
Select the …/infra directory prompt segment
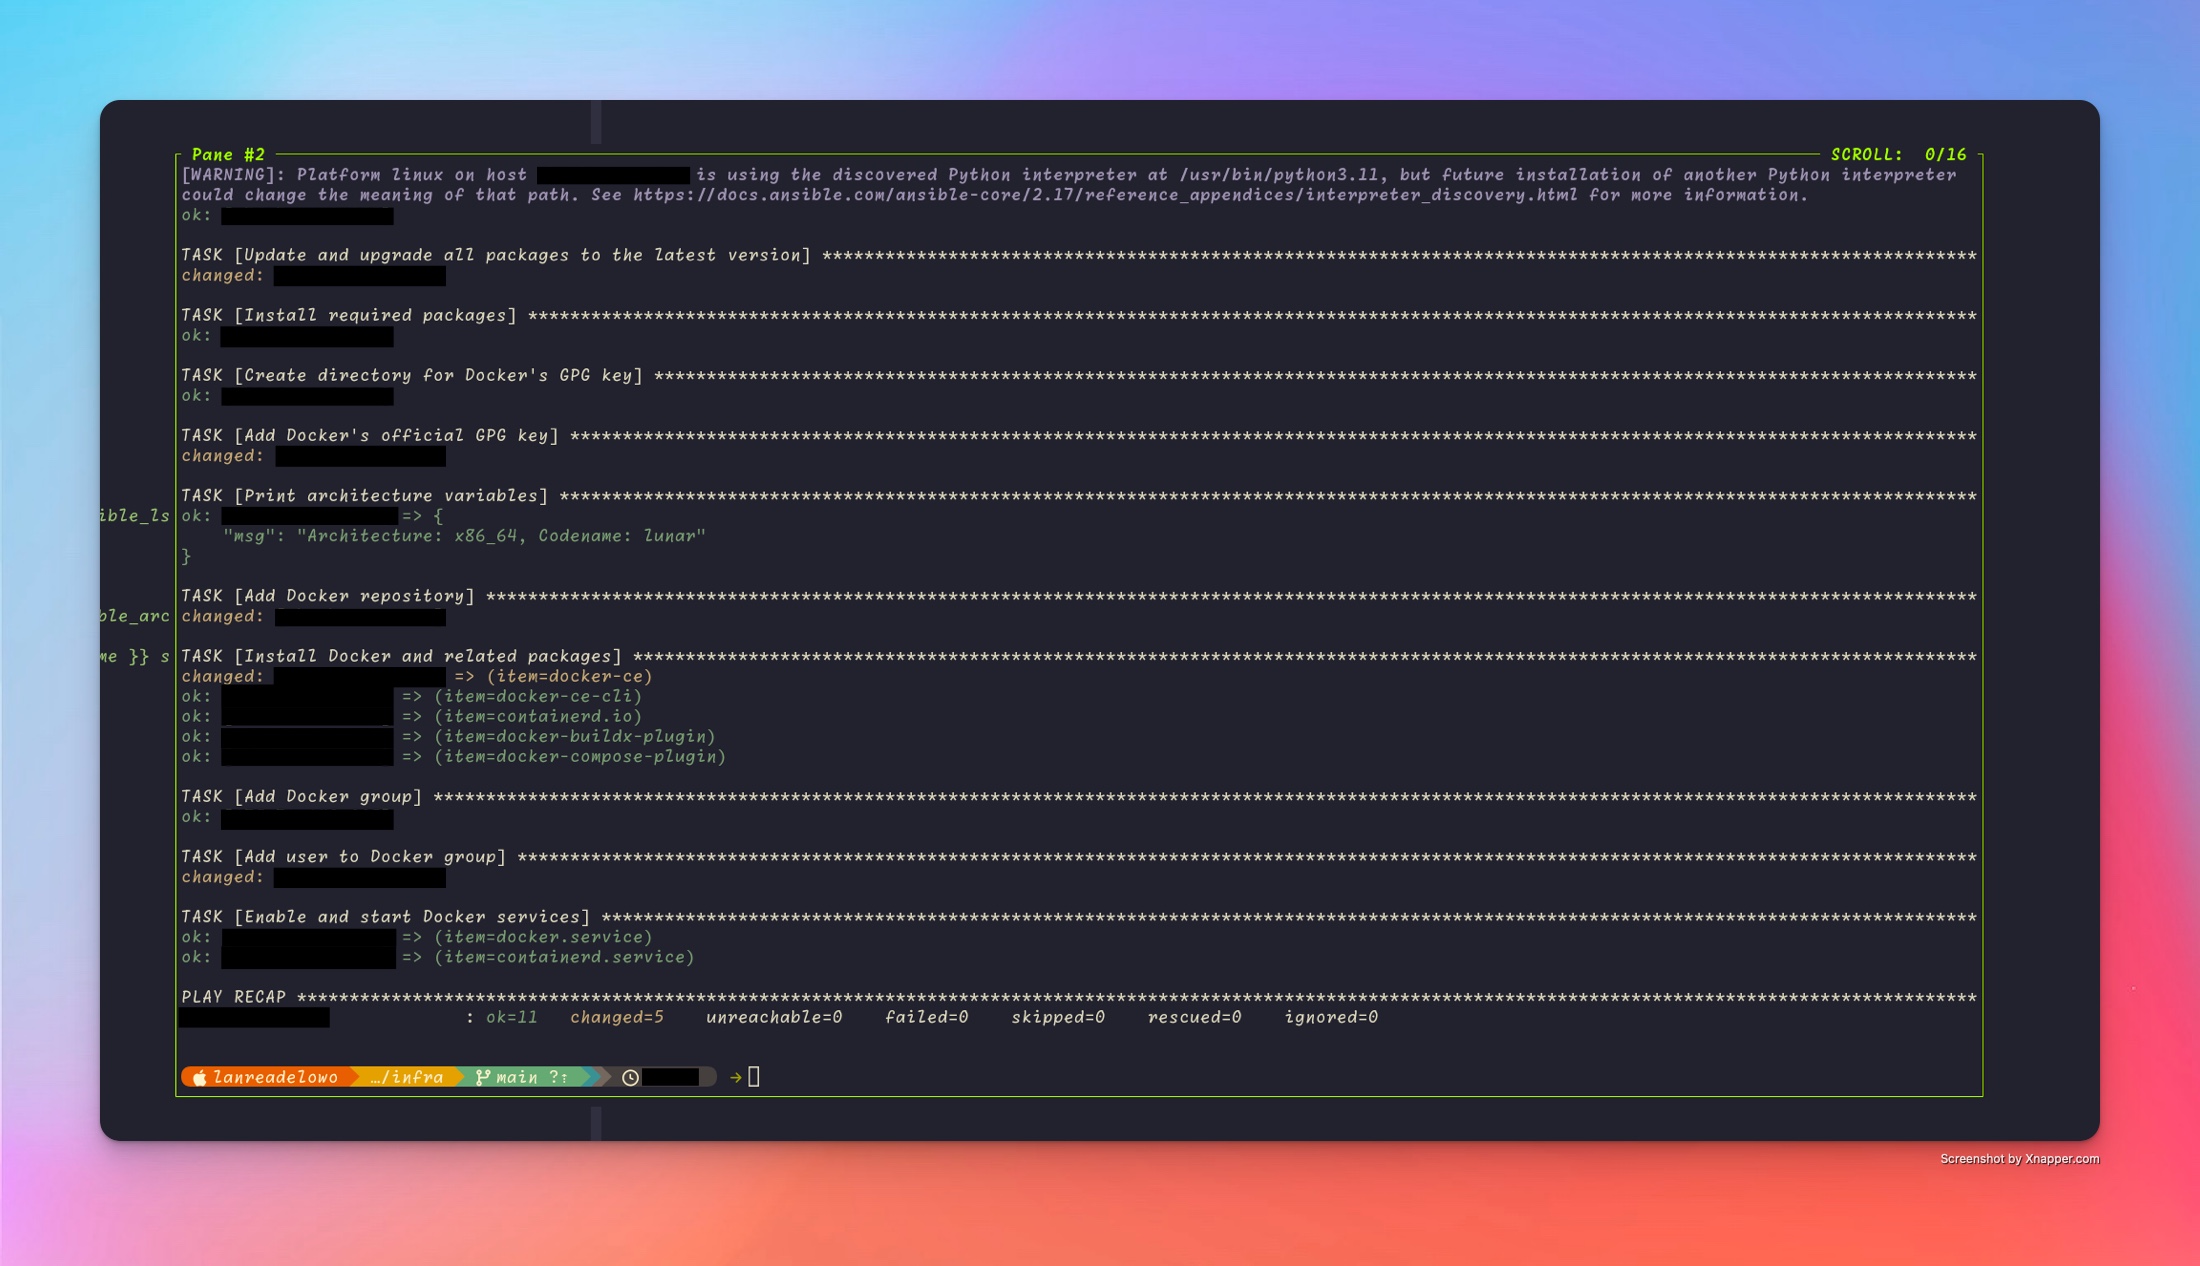click(407, 1077)
